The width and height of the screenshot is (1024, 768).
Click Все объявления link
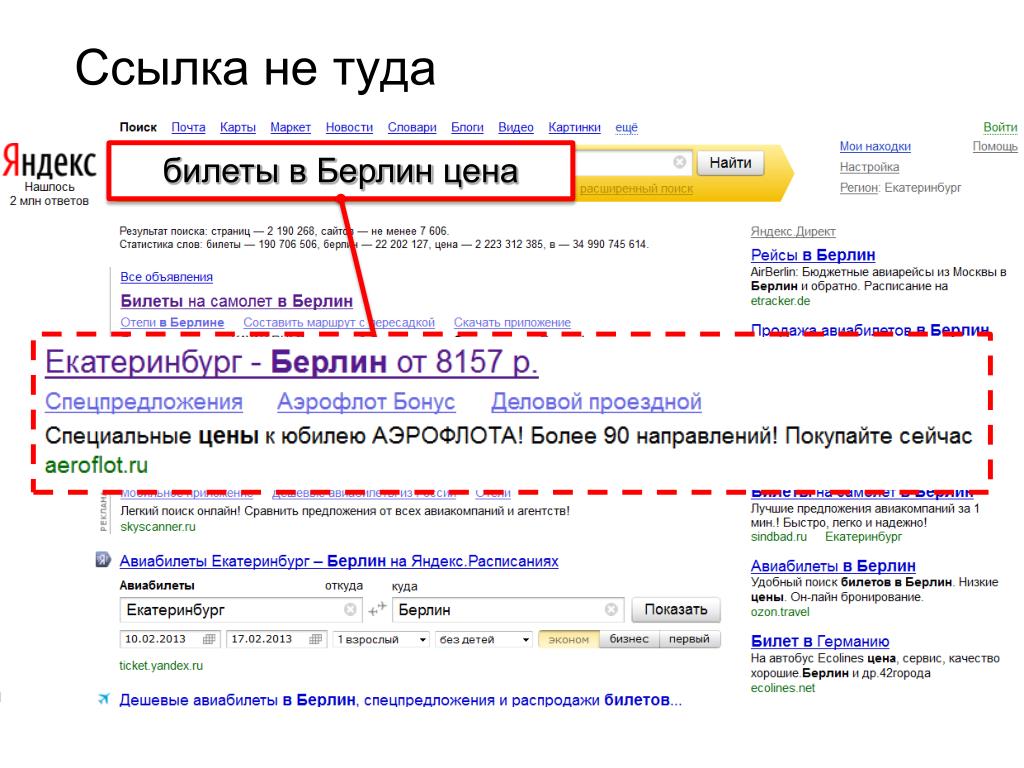click(167, 277)
